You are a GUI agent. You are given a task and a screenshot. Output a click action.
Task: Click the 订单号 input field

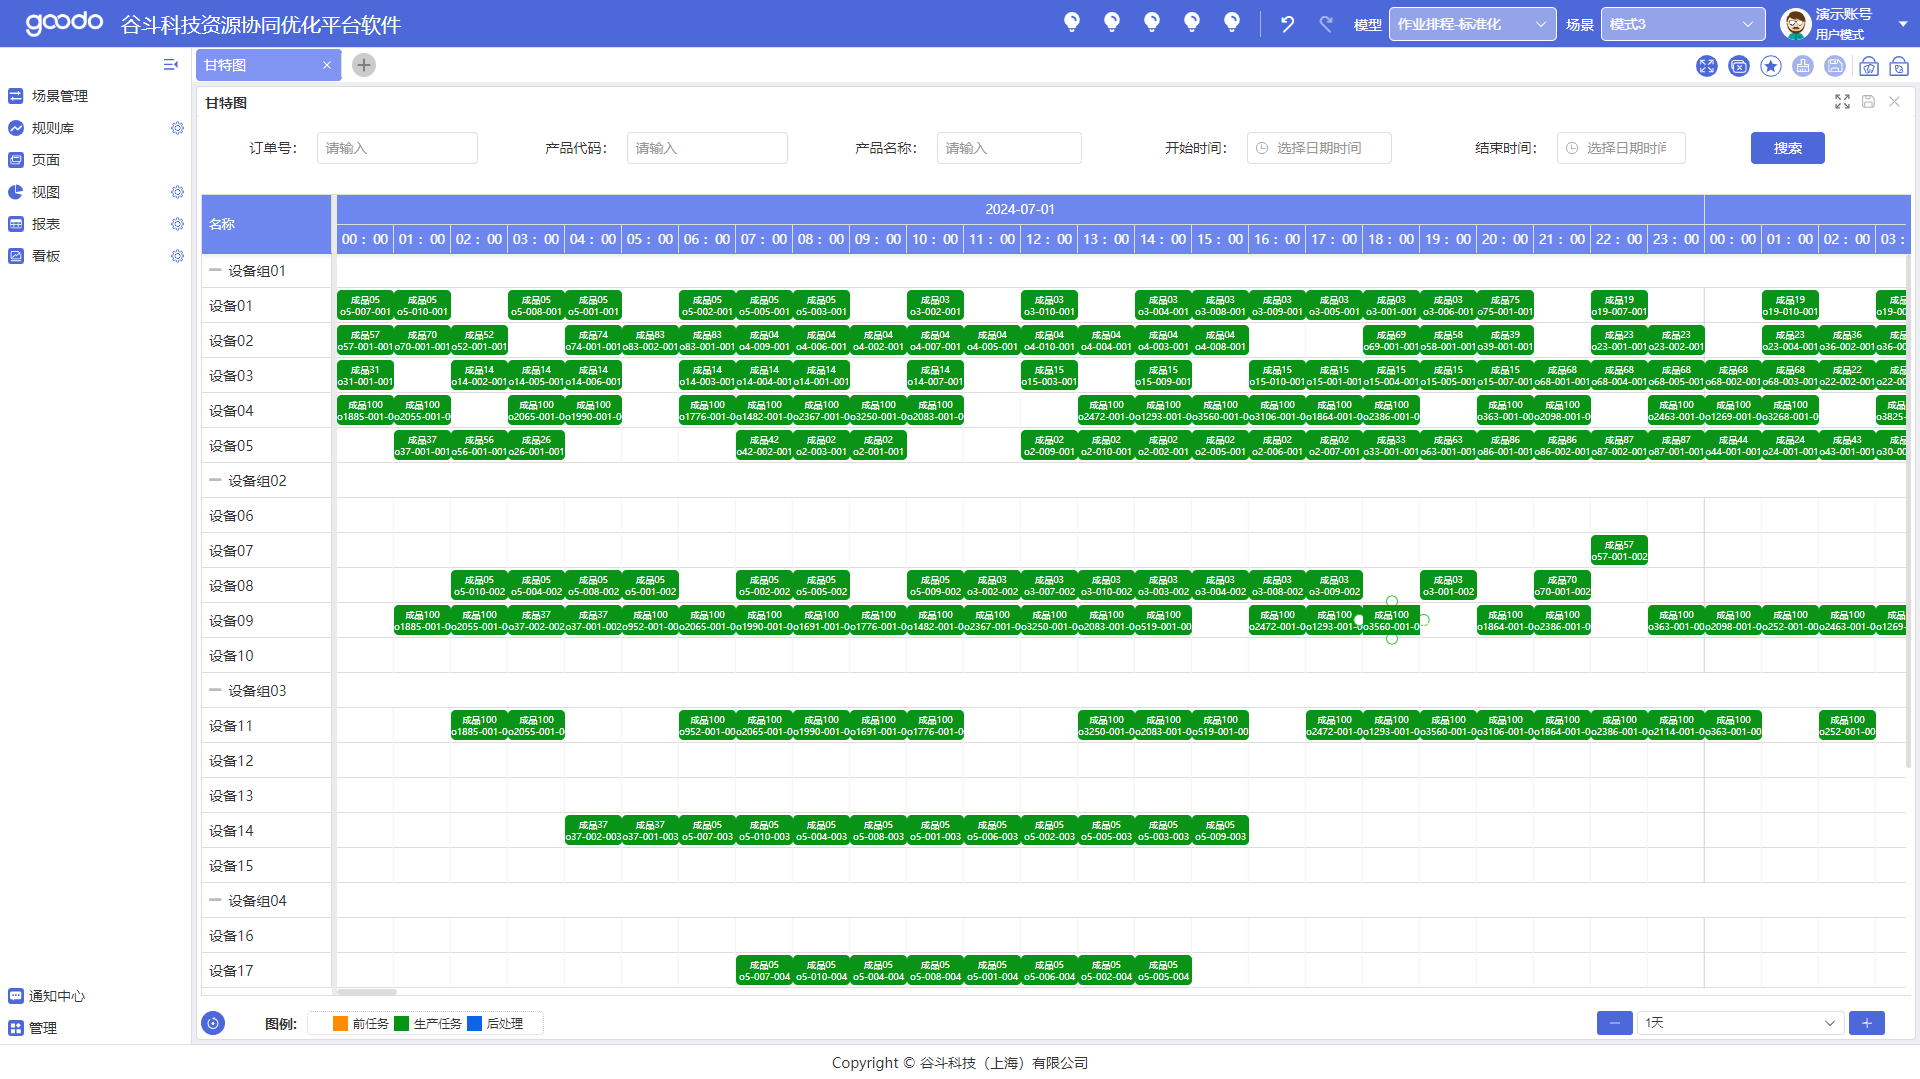click(x=397, y=148)
